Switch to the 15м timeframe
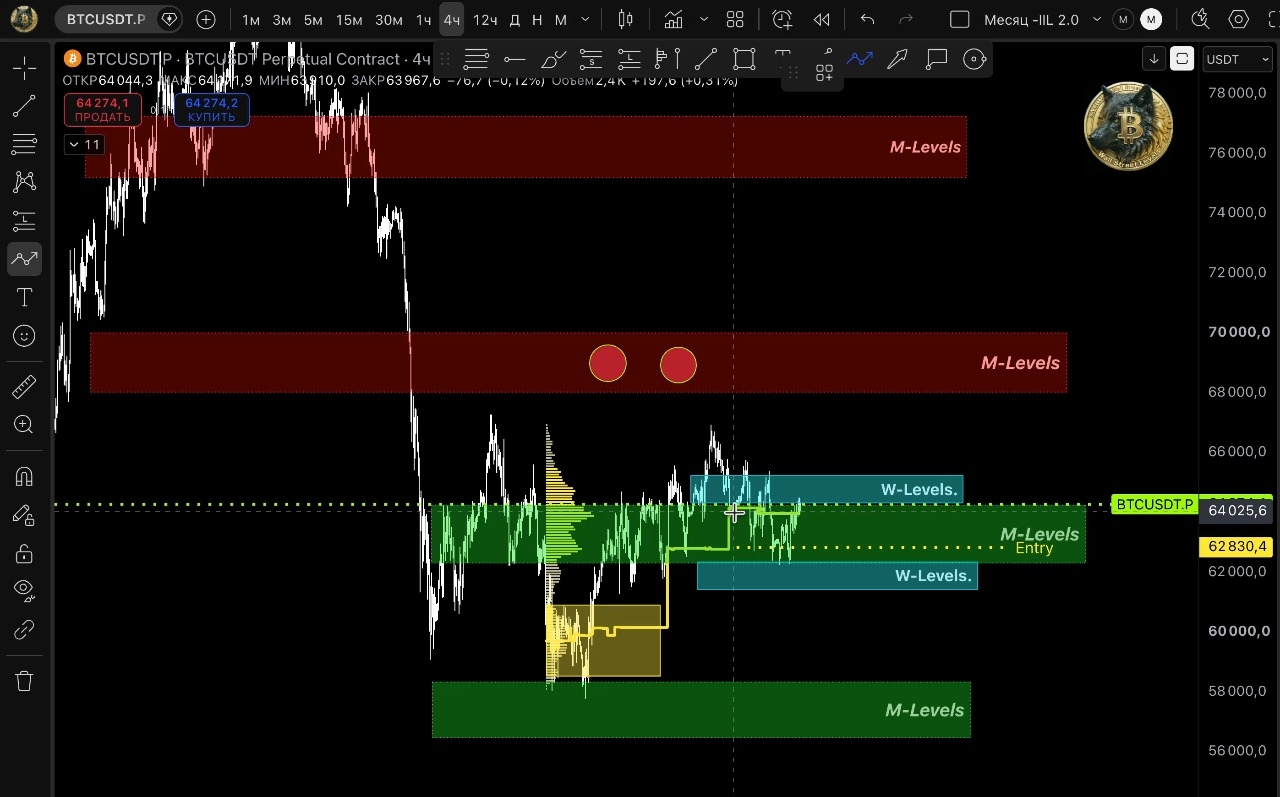This screenshot has height=797, width=1280. click(x=349, y=20)
